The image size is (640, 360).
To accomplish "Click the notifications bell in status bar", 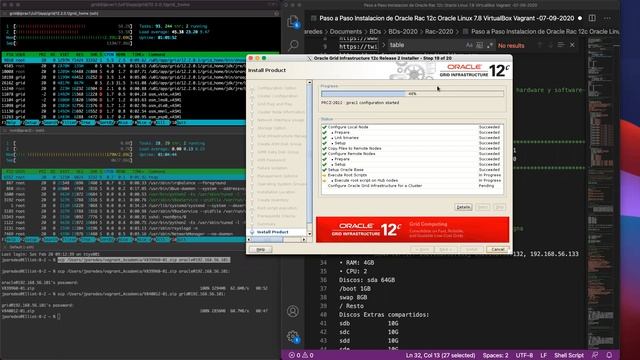I will (x=609, y=356).
